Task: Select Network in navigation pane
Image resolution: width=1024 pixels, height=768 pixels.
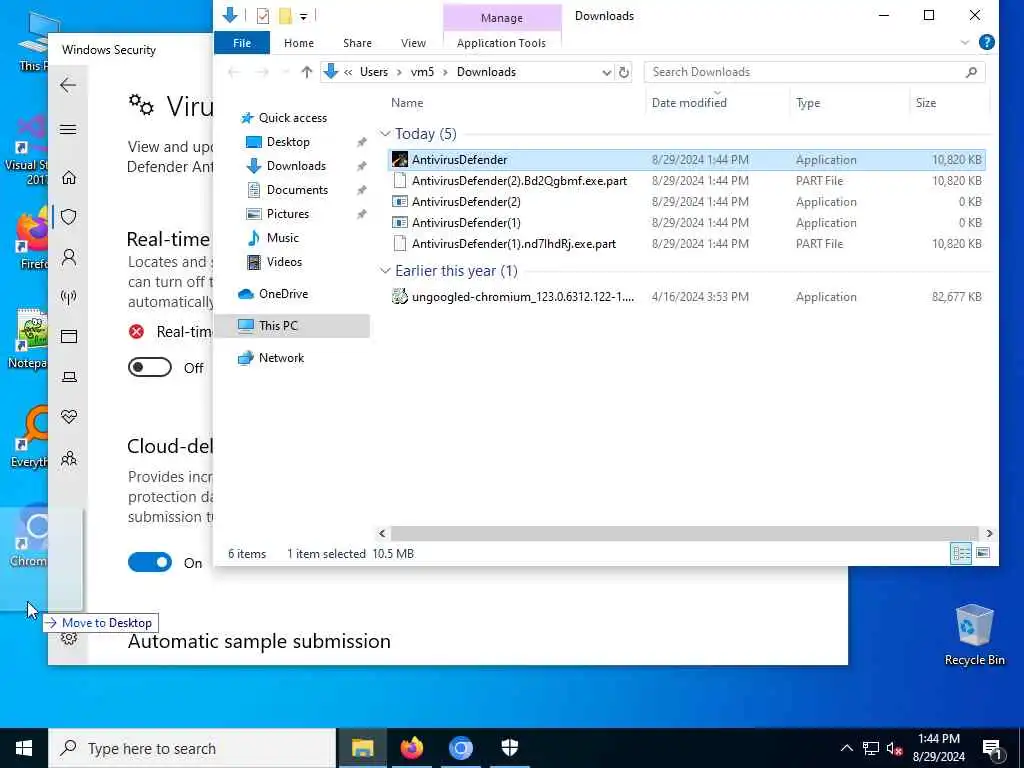Action: pos(281,358)
